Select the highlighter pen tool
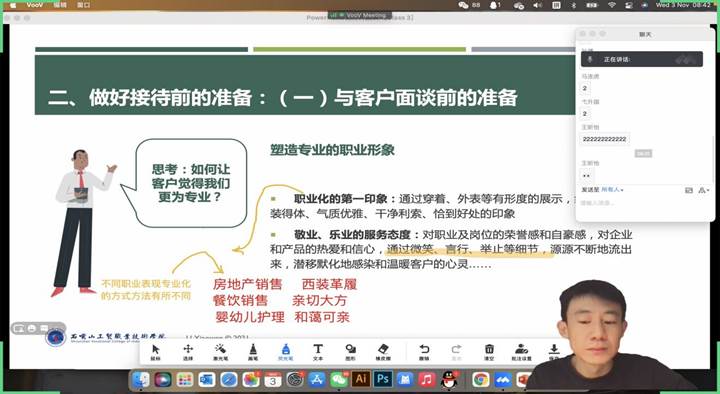 coord(286,352)
